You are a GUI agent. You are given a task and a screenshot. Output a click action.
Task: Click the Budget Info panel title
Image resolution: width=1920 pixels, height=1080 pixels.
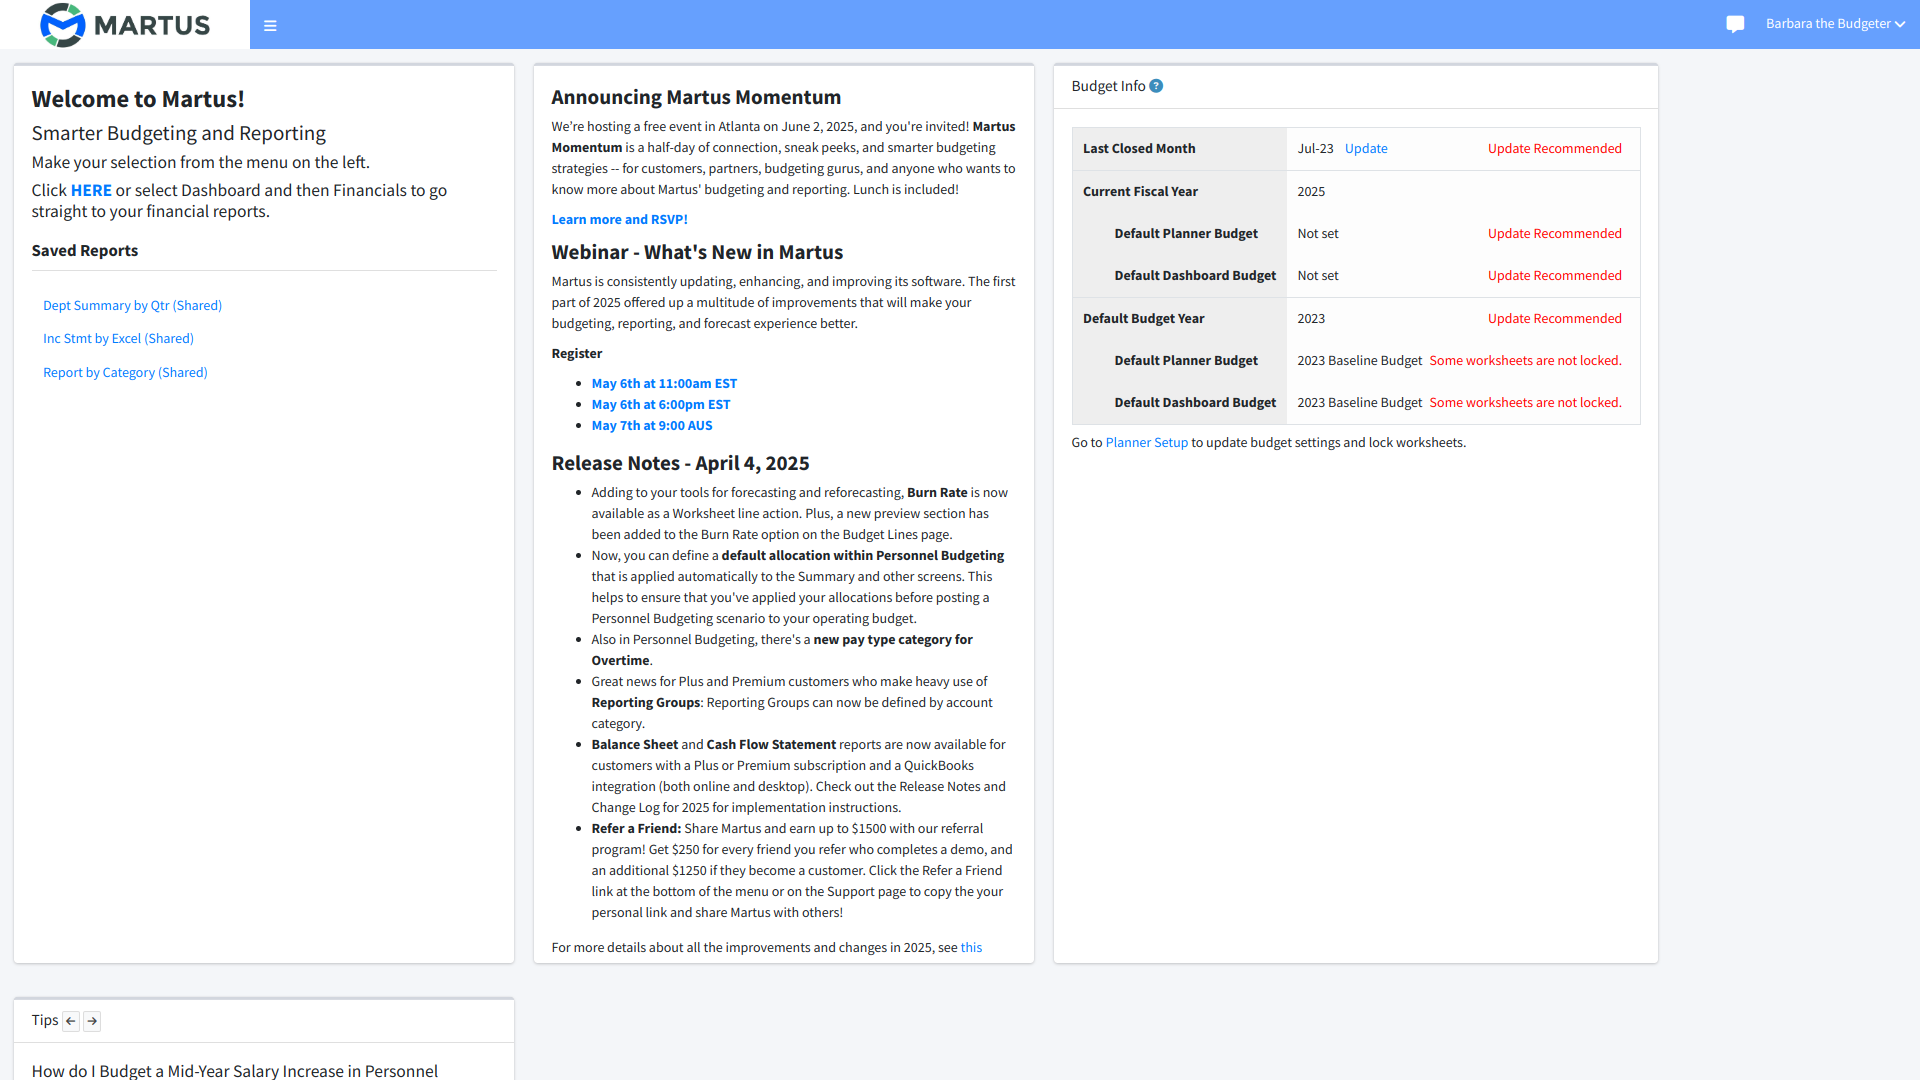pos(1108,86)
